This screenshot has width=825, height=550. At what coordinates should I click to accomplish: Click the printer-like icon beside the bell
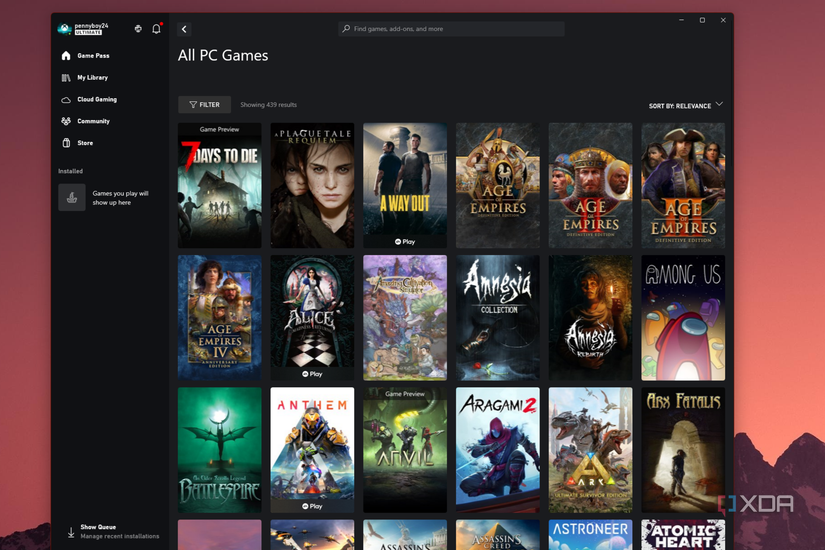pos(138,29)
